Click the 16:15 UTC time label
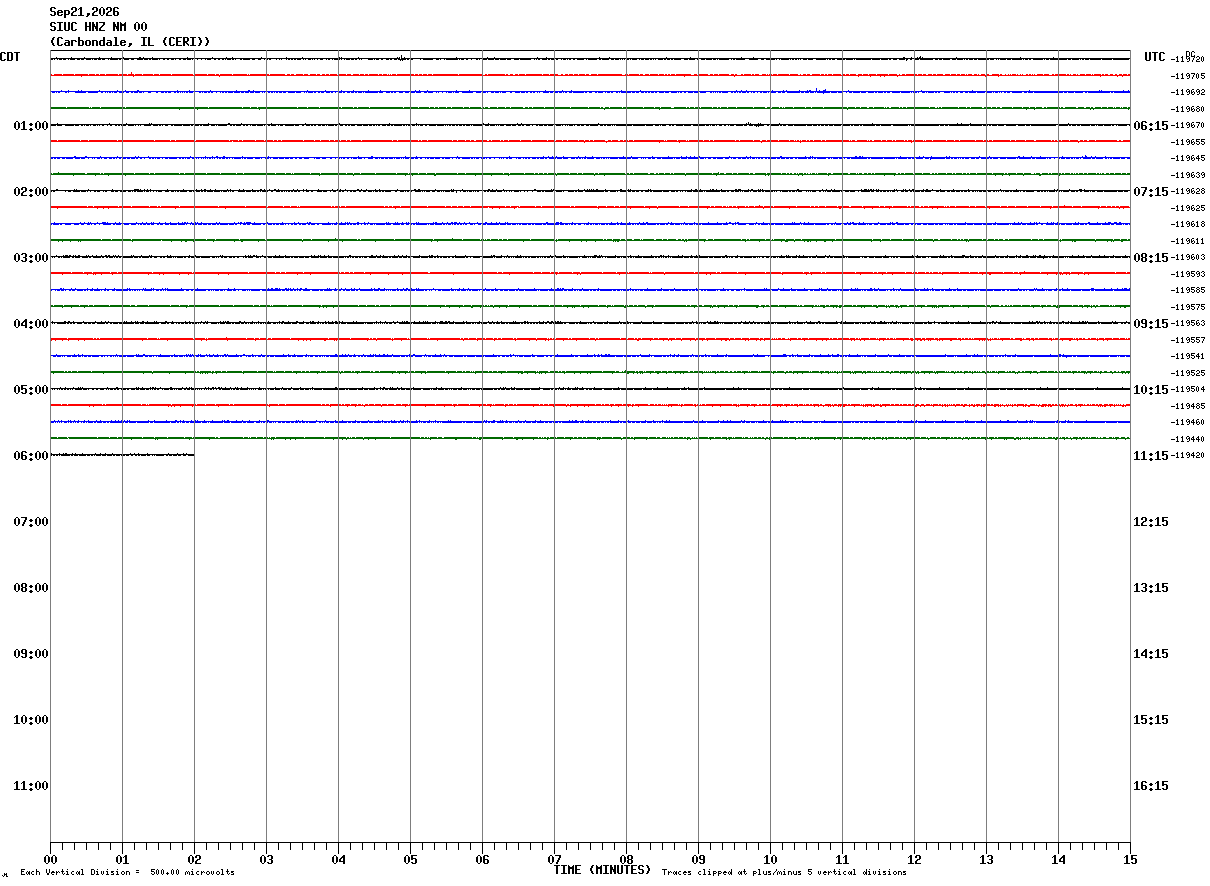1210x886 pixels. (1150, 786)
